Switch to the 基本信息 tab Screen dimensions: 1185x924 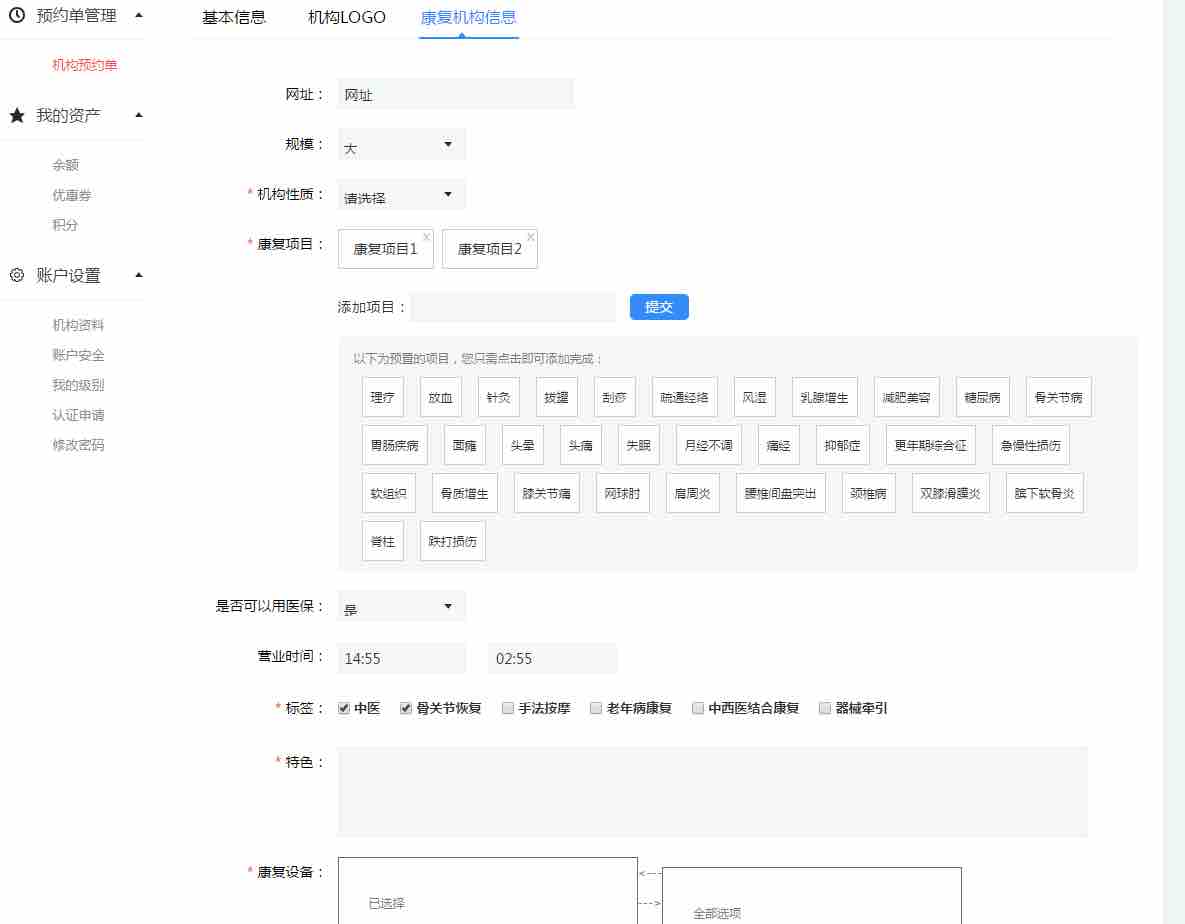point(234,17)
